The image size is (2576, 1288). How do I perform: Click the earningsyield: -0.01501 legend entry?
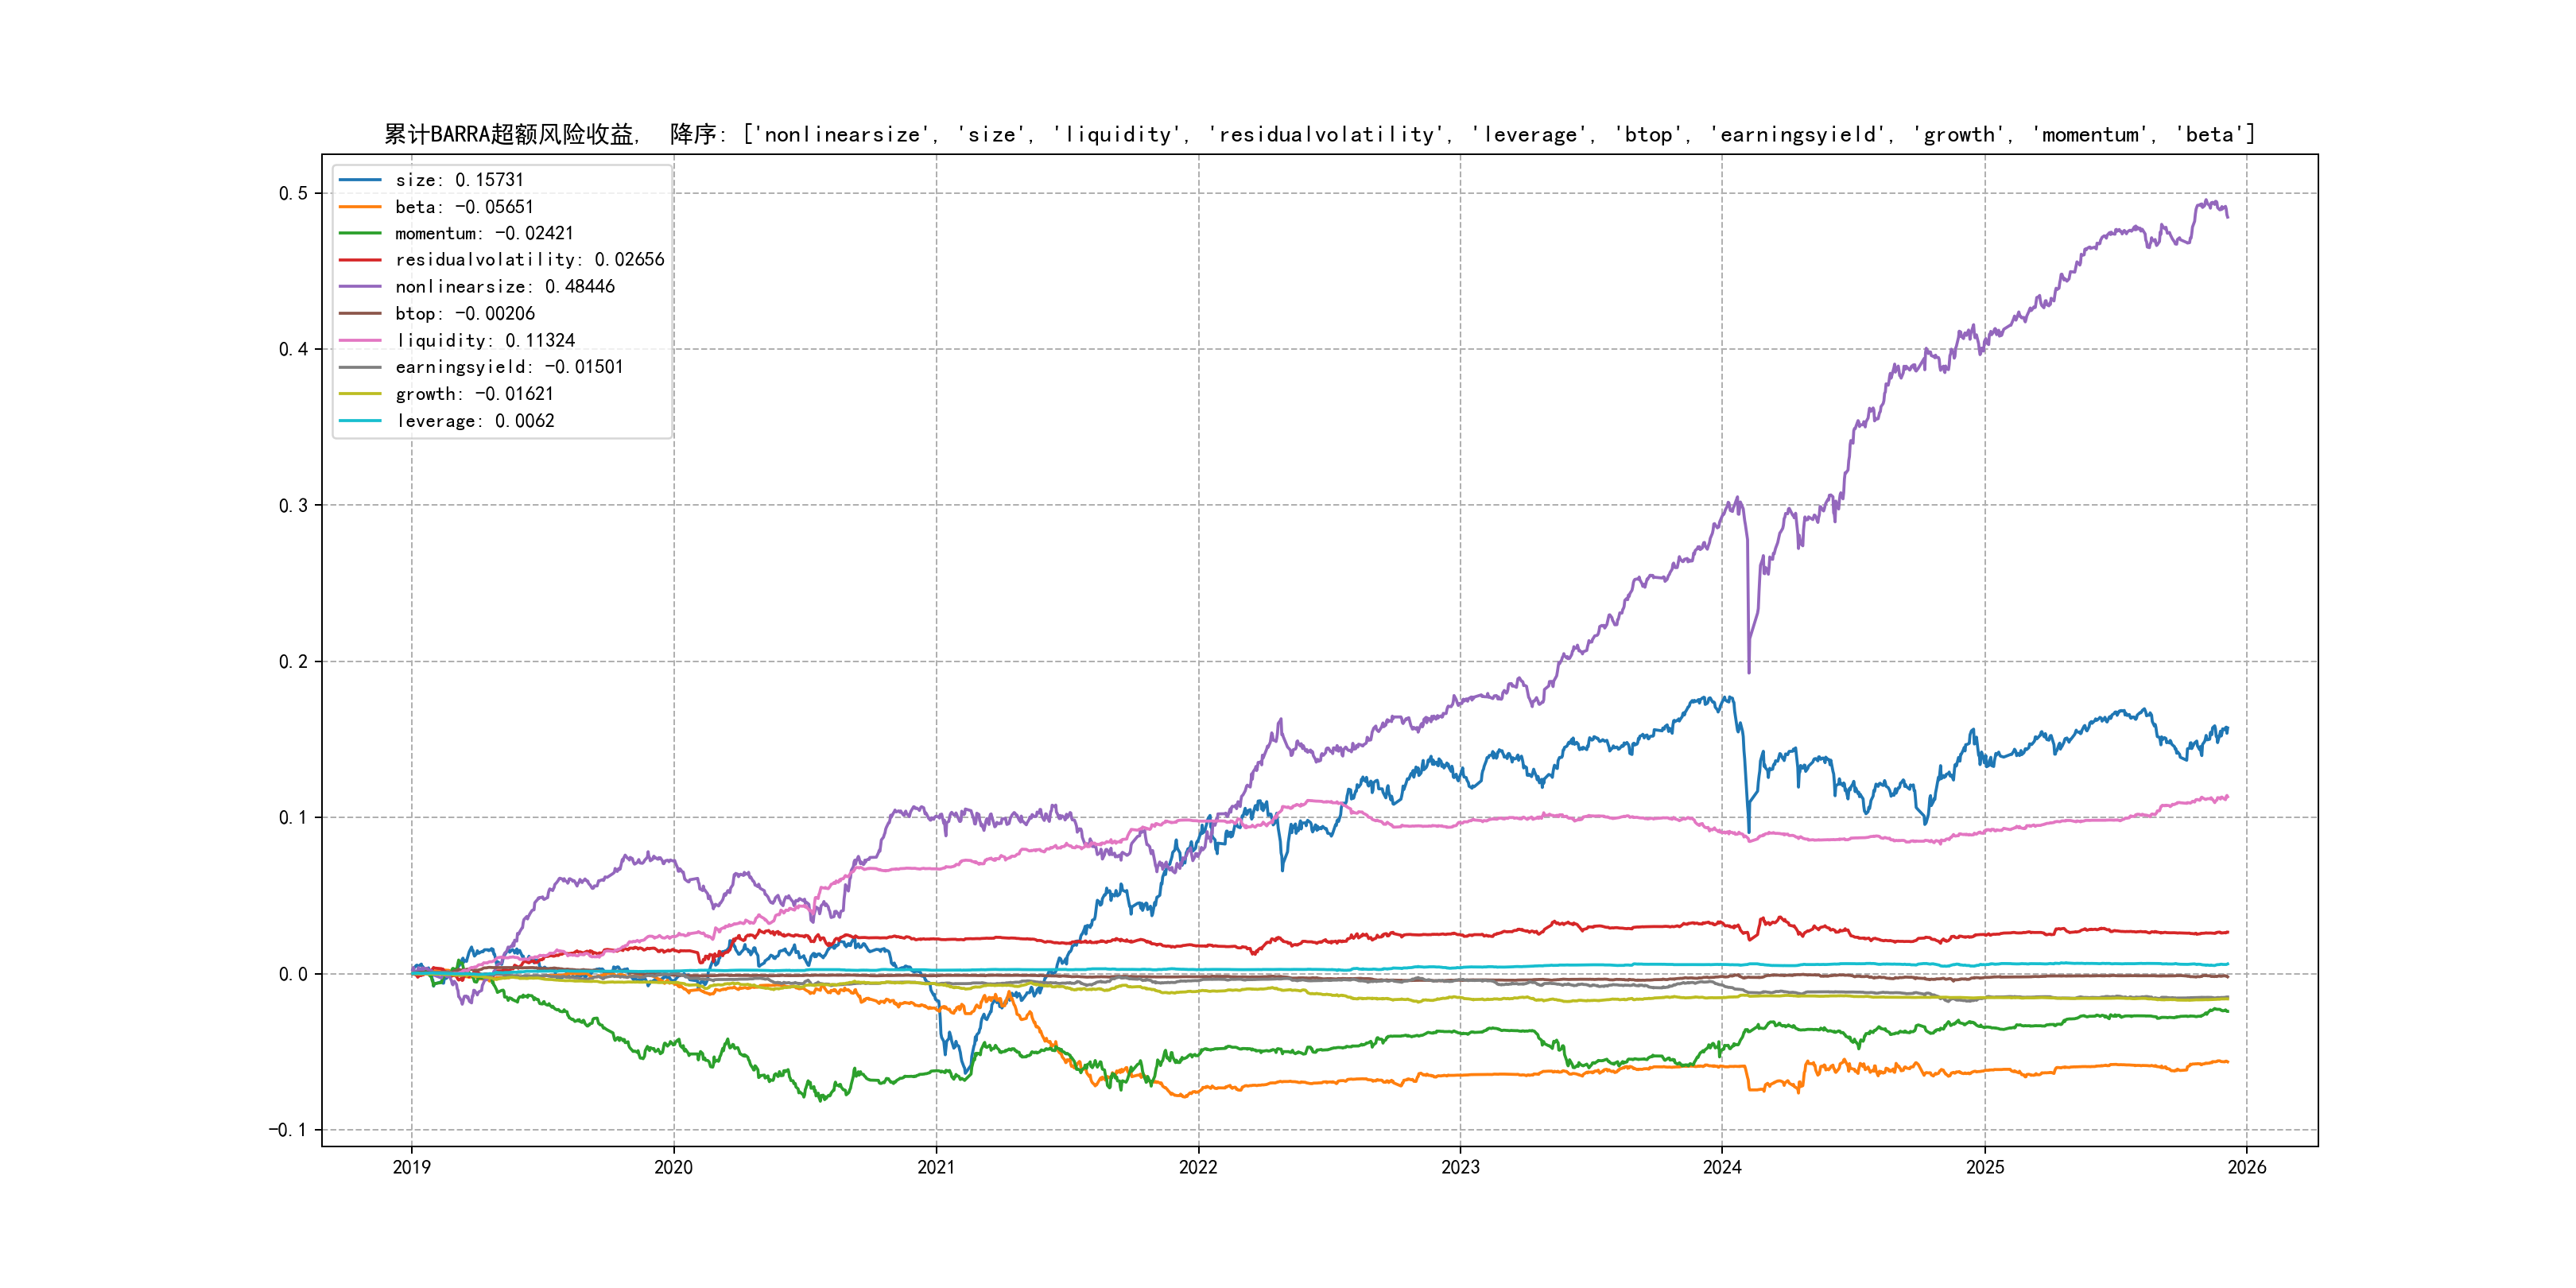pos(508,367)
